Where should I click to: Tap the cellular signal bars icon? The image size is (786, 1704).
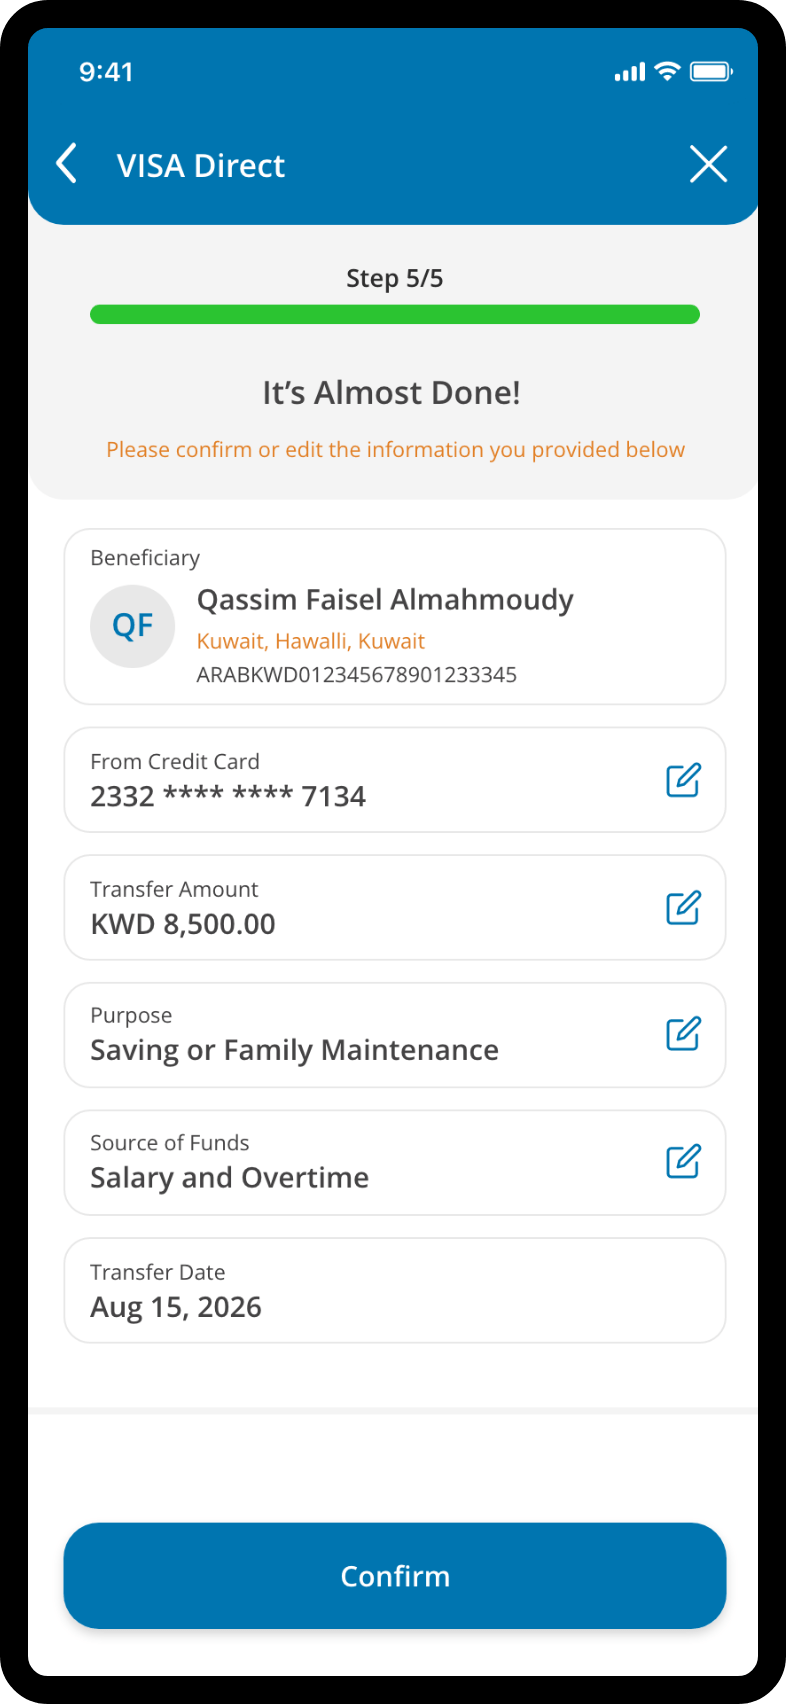coord(630,72)
